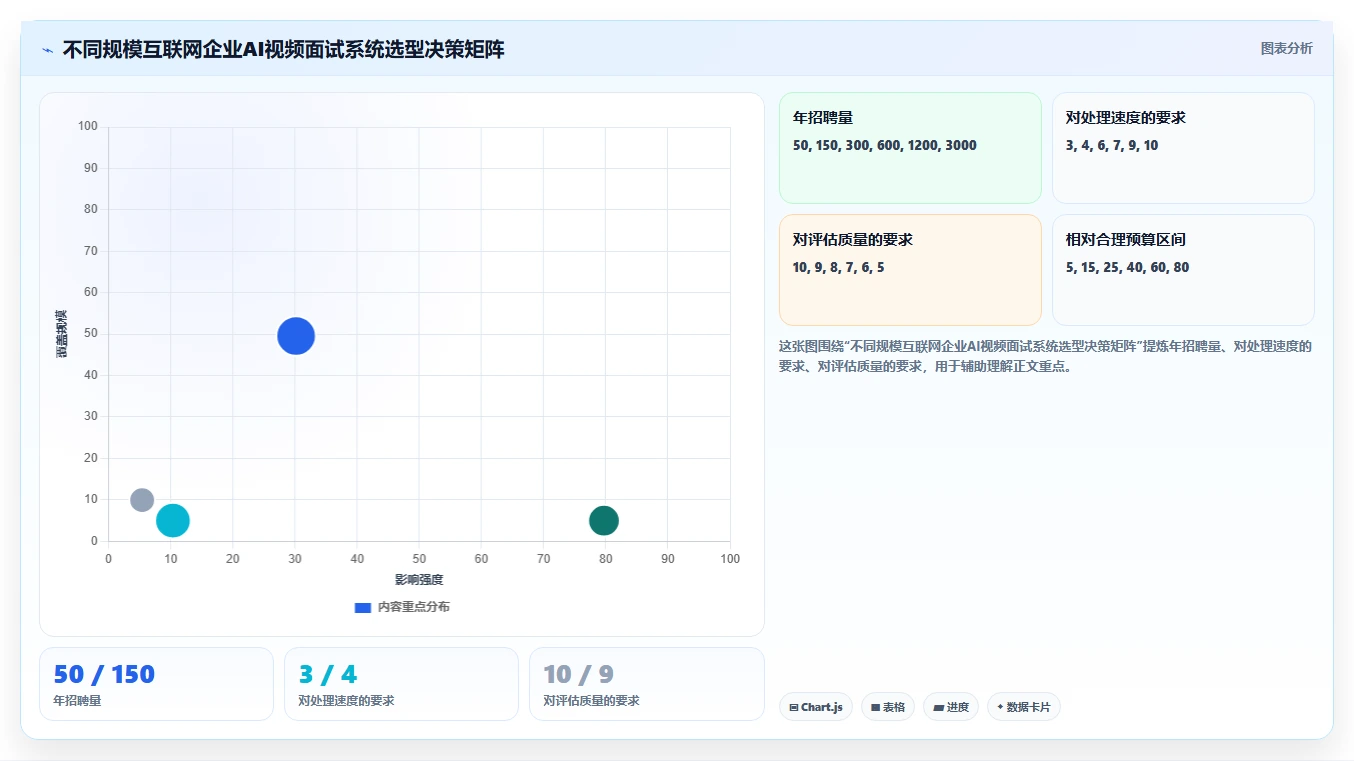
Task: Click the description paragraph starting 这张图围绕
Action: point(1045,356)
